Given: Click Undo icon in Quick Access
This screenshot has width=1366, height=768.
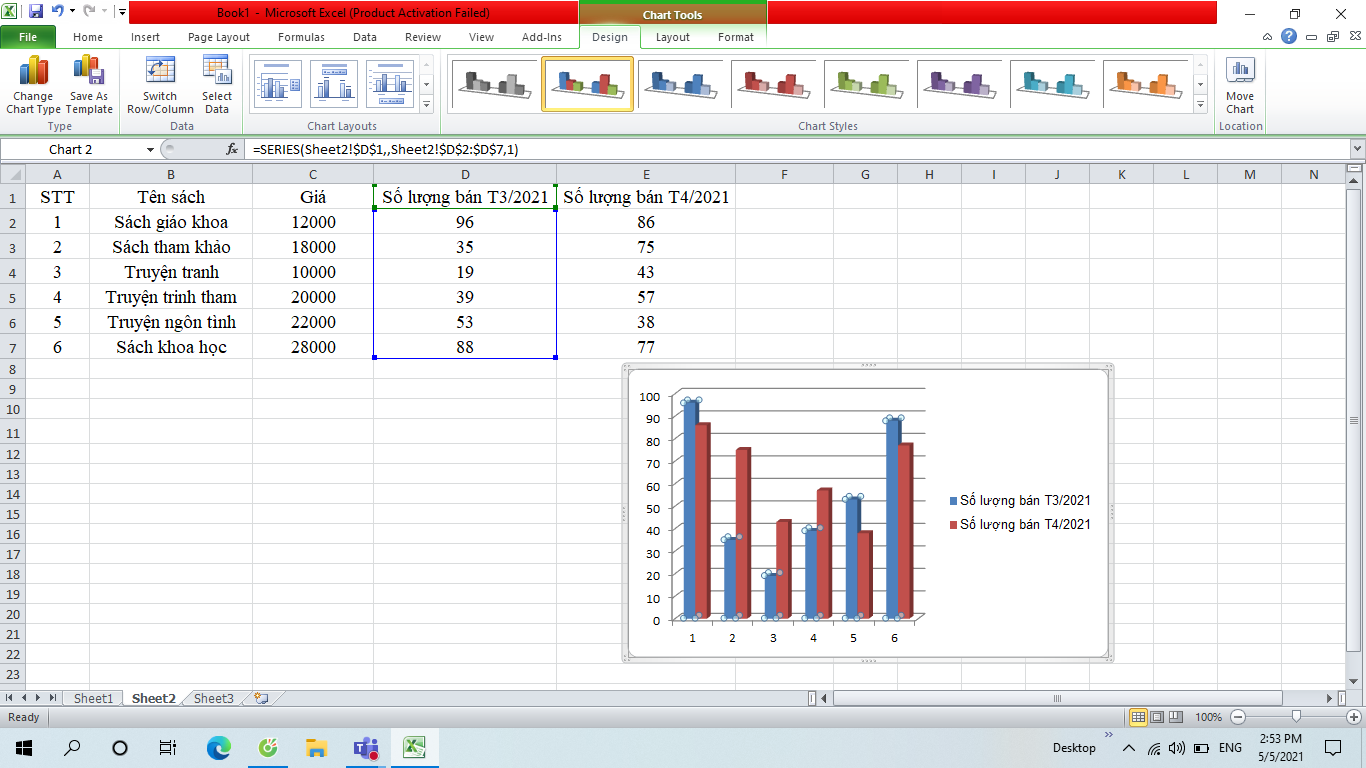Looking at the screenshot, I should 58,12.
